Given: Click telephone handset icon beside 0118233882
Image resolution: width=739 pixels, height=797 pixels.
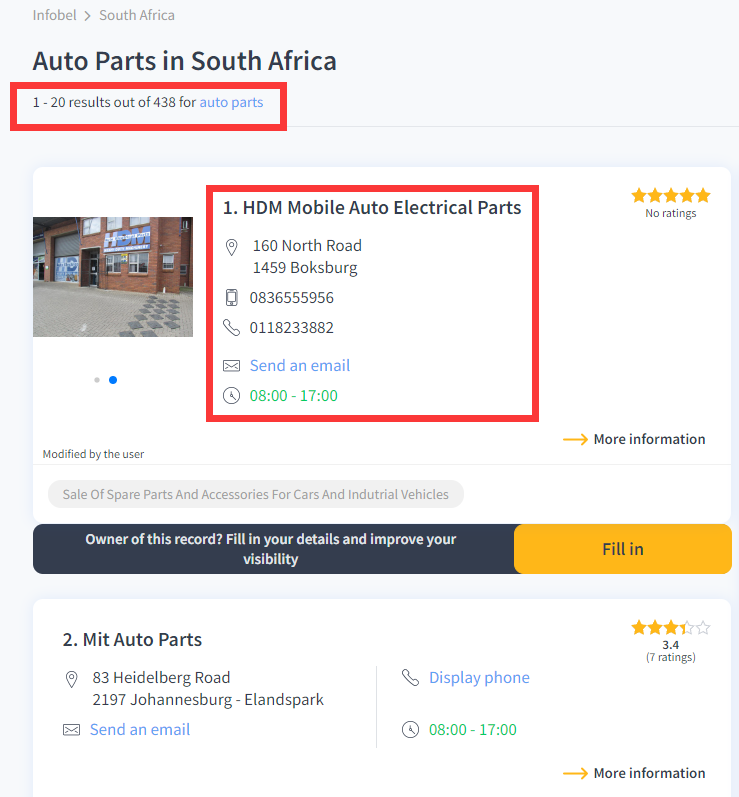Looking at the screenshot, I should (232, 328).
